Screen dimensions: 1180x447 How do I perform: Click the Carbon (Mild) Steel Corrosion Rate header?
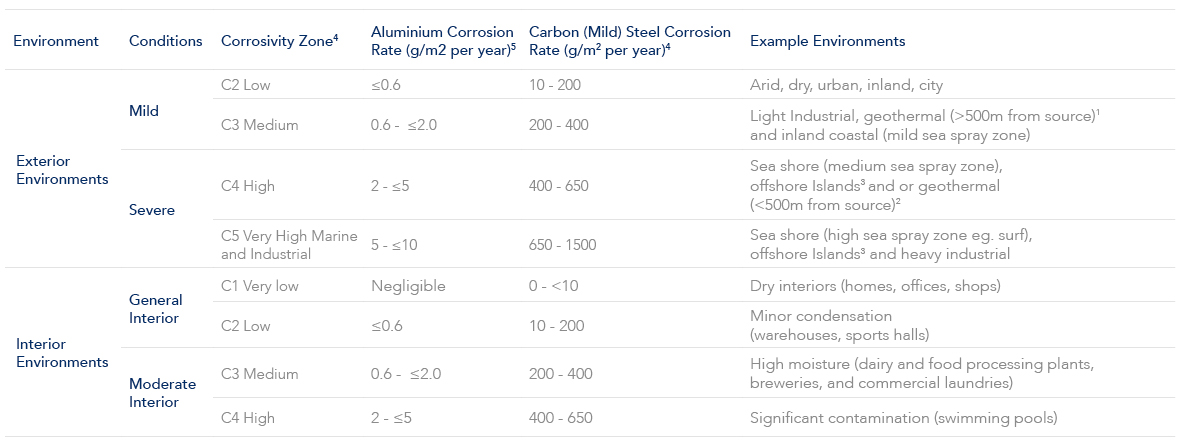(x=629, y=41)
